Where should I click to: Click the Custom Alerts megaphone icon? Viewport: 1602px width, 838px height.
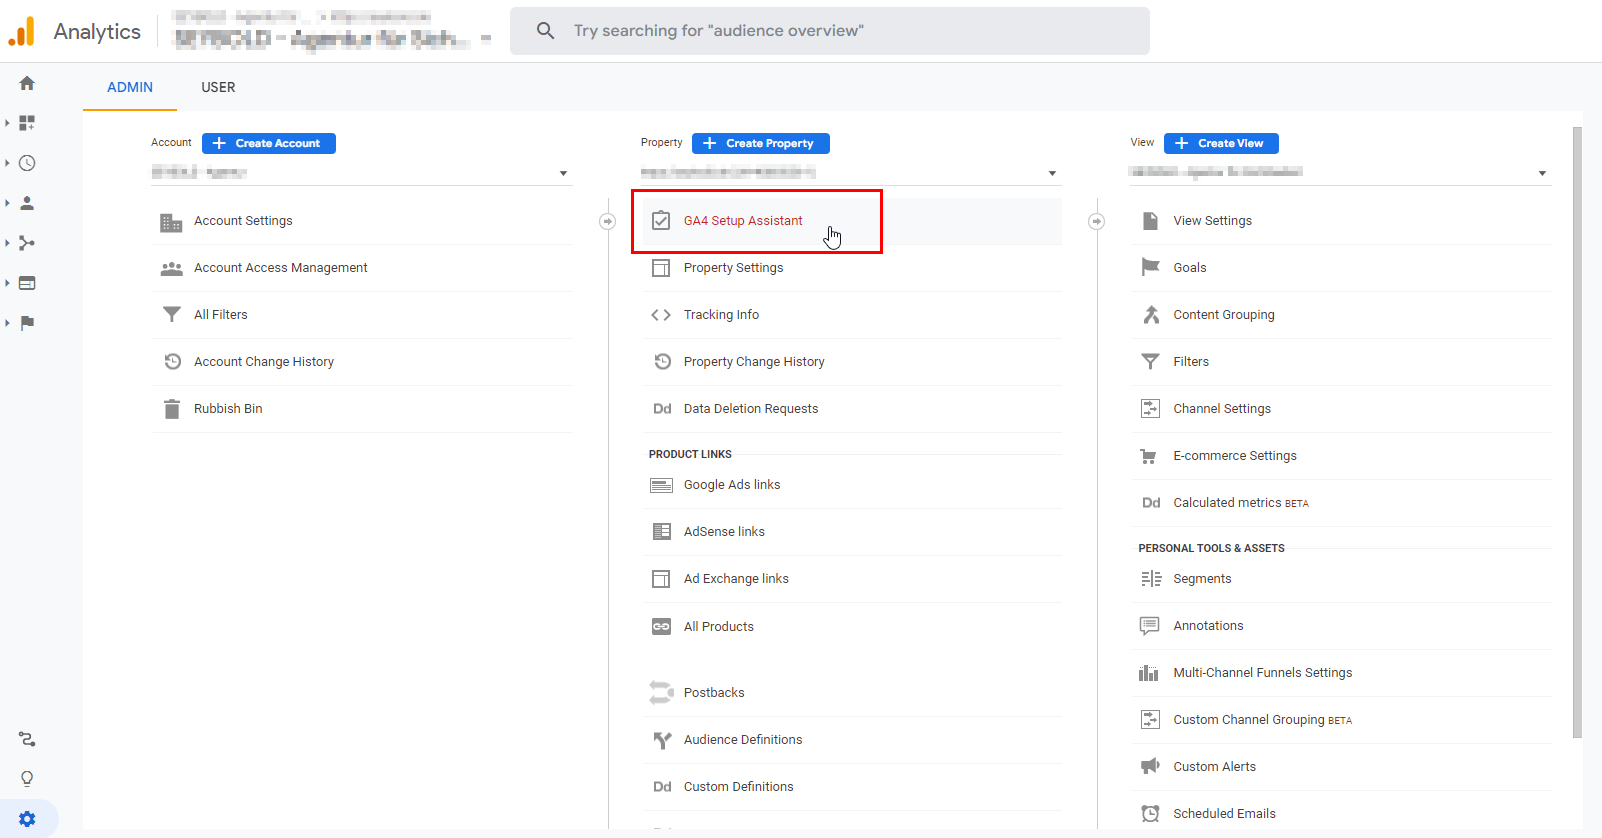(1150, 767)
